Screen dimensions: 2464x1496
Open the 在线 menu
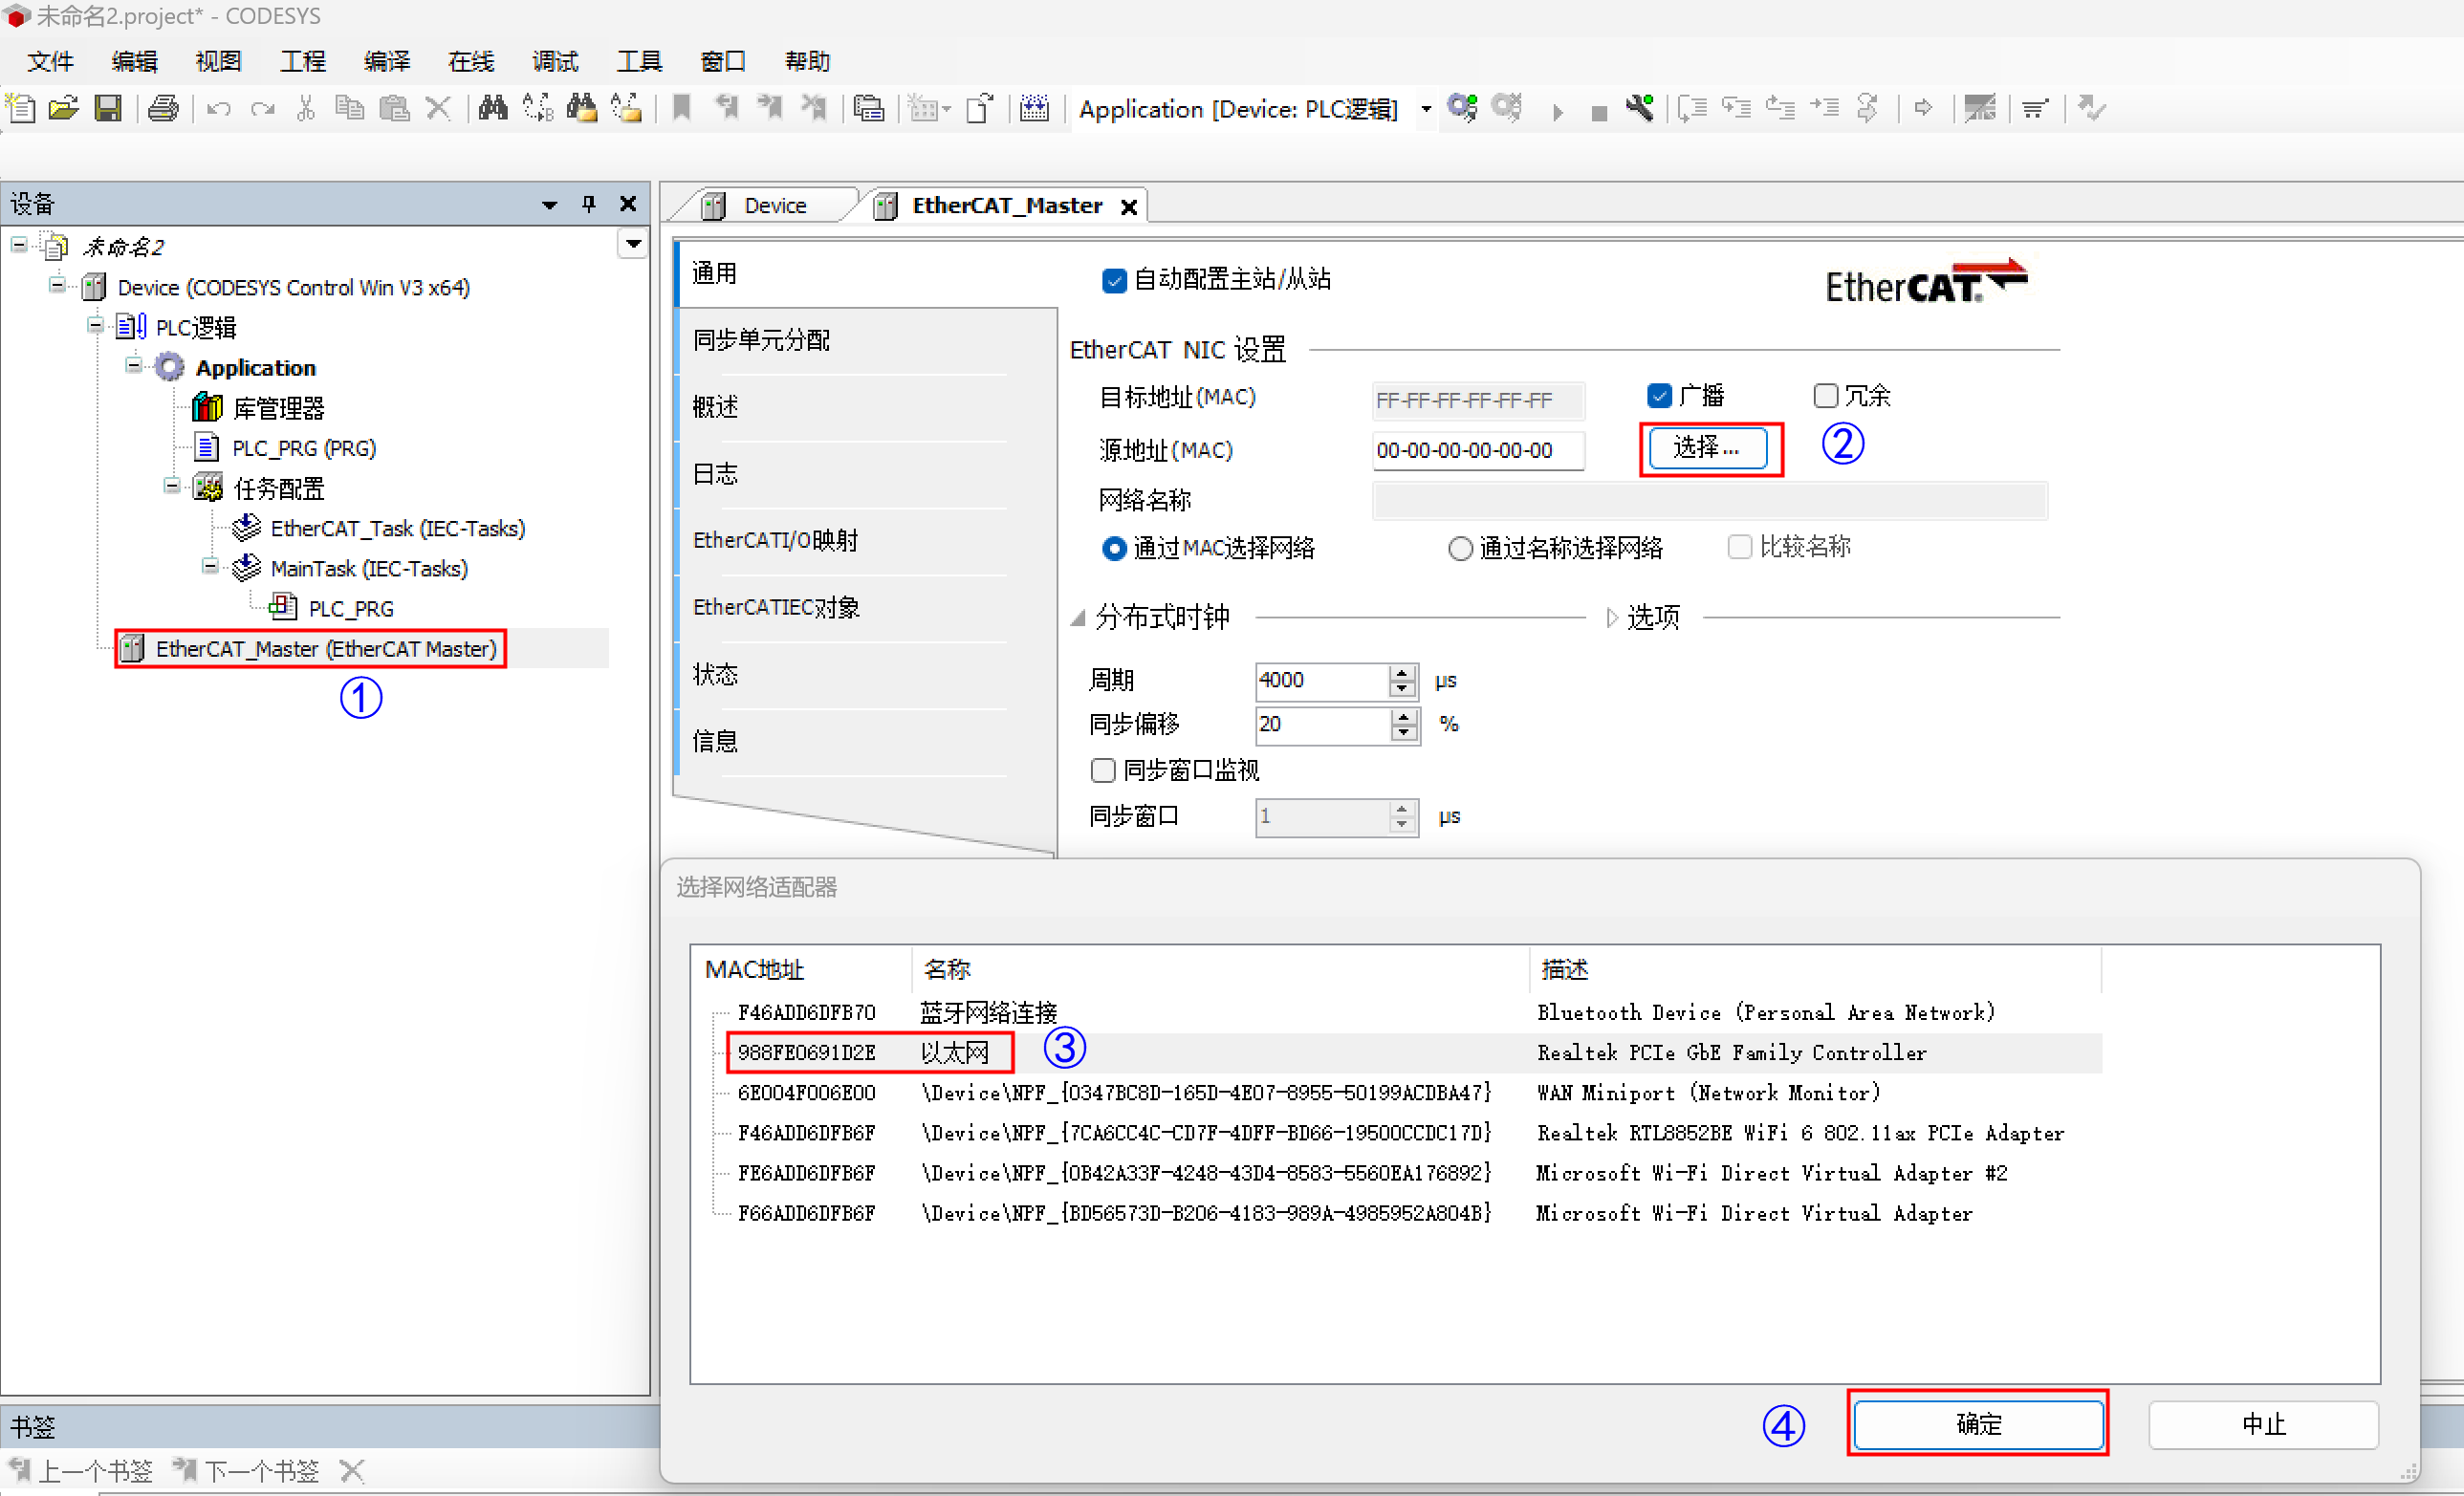tap(470, 62)
